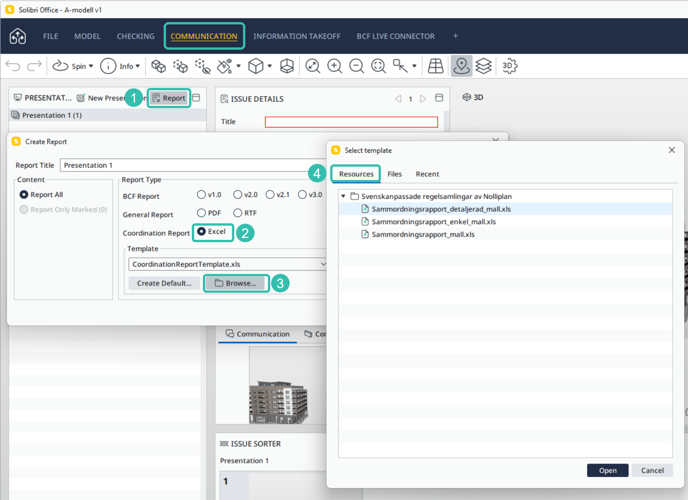Screen dimensions: 688x500
Task: Select General Report PDF option
Action: [x=201, y=213]
